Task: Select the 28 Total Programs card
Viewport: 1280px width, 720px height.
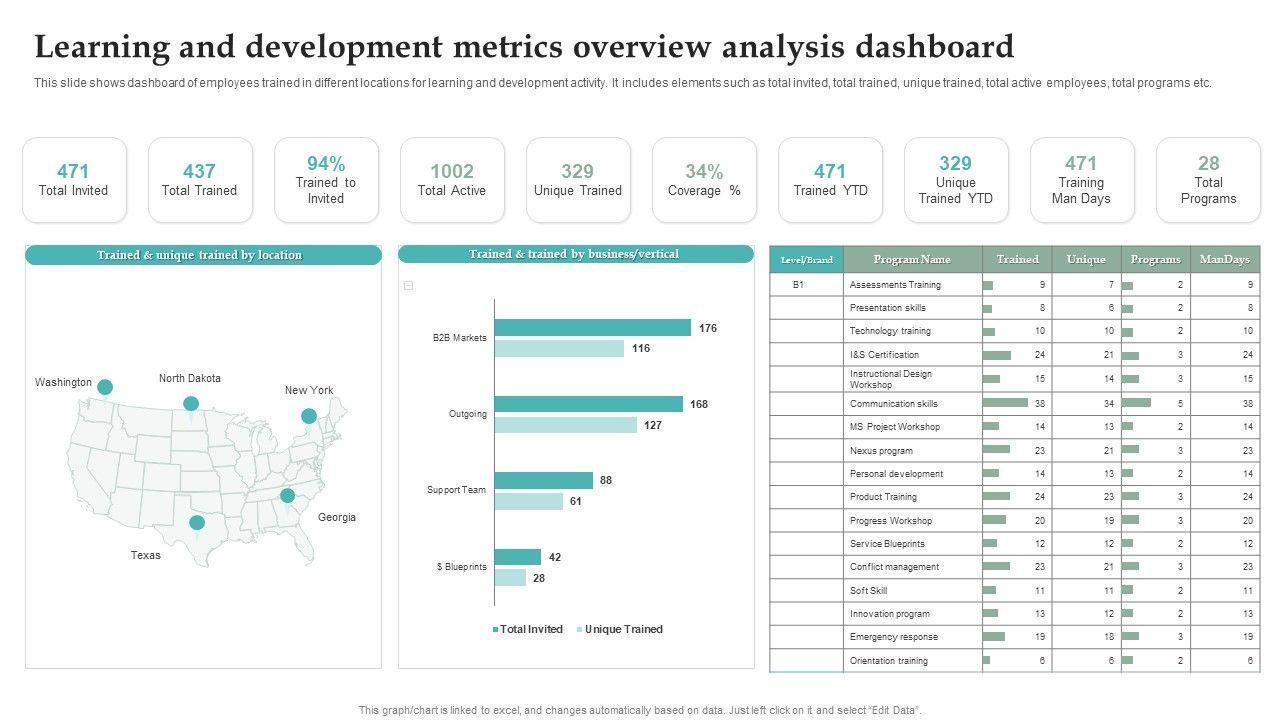Action: tap(1208, 180)
